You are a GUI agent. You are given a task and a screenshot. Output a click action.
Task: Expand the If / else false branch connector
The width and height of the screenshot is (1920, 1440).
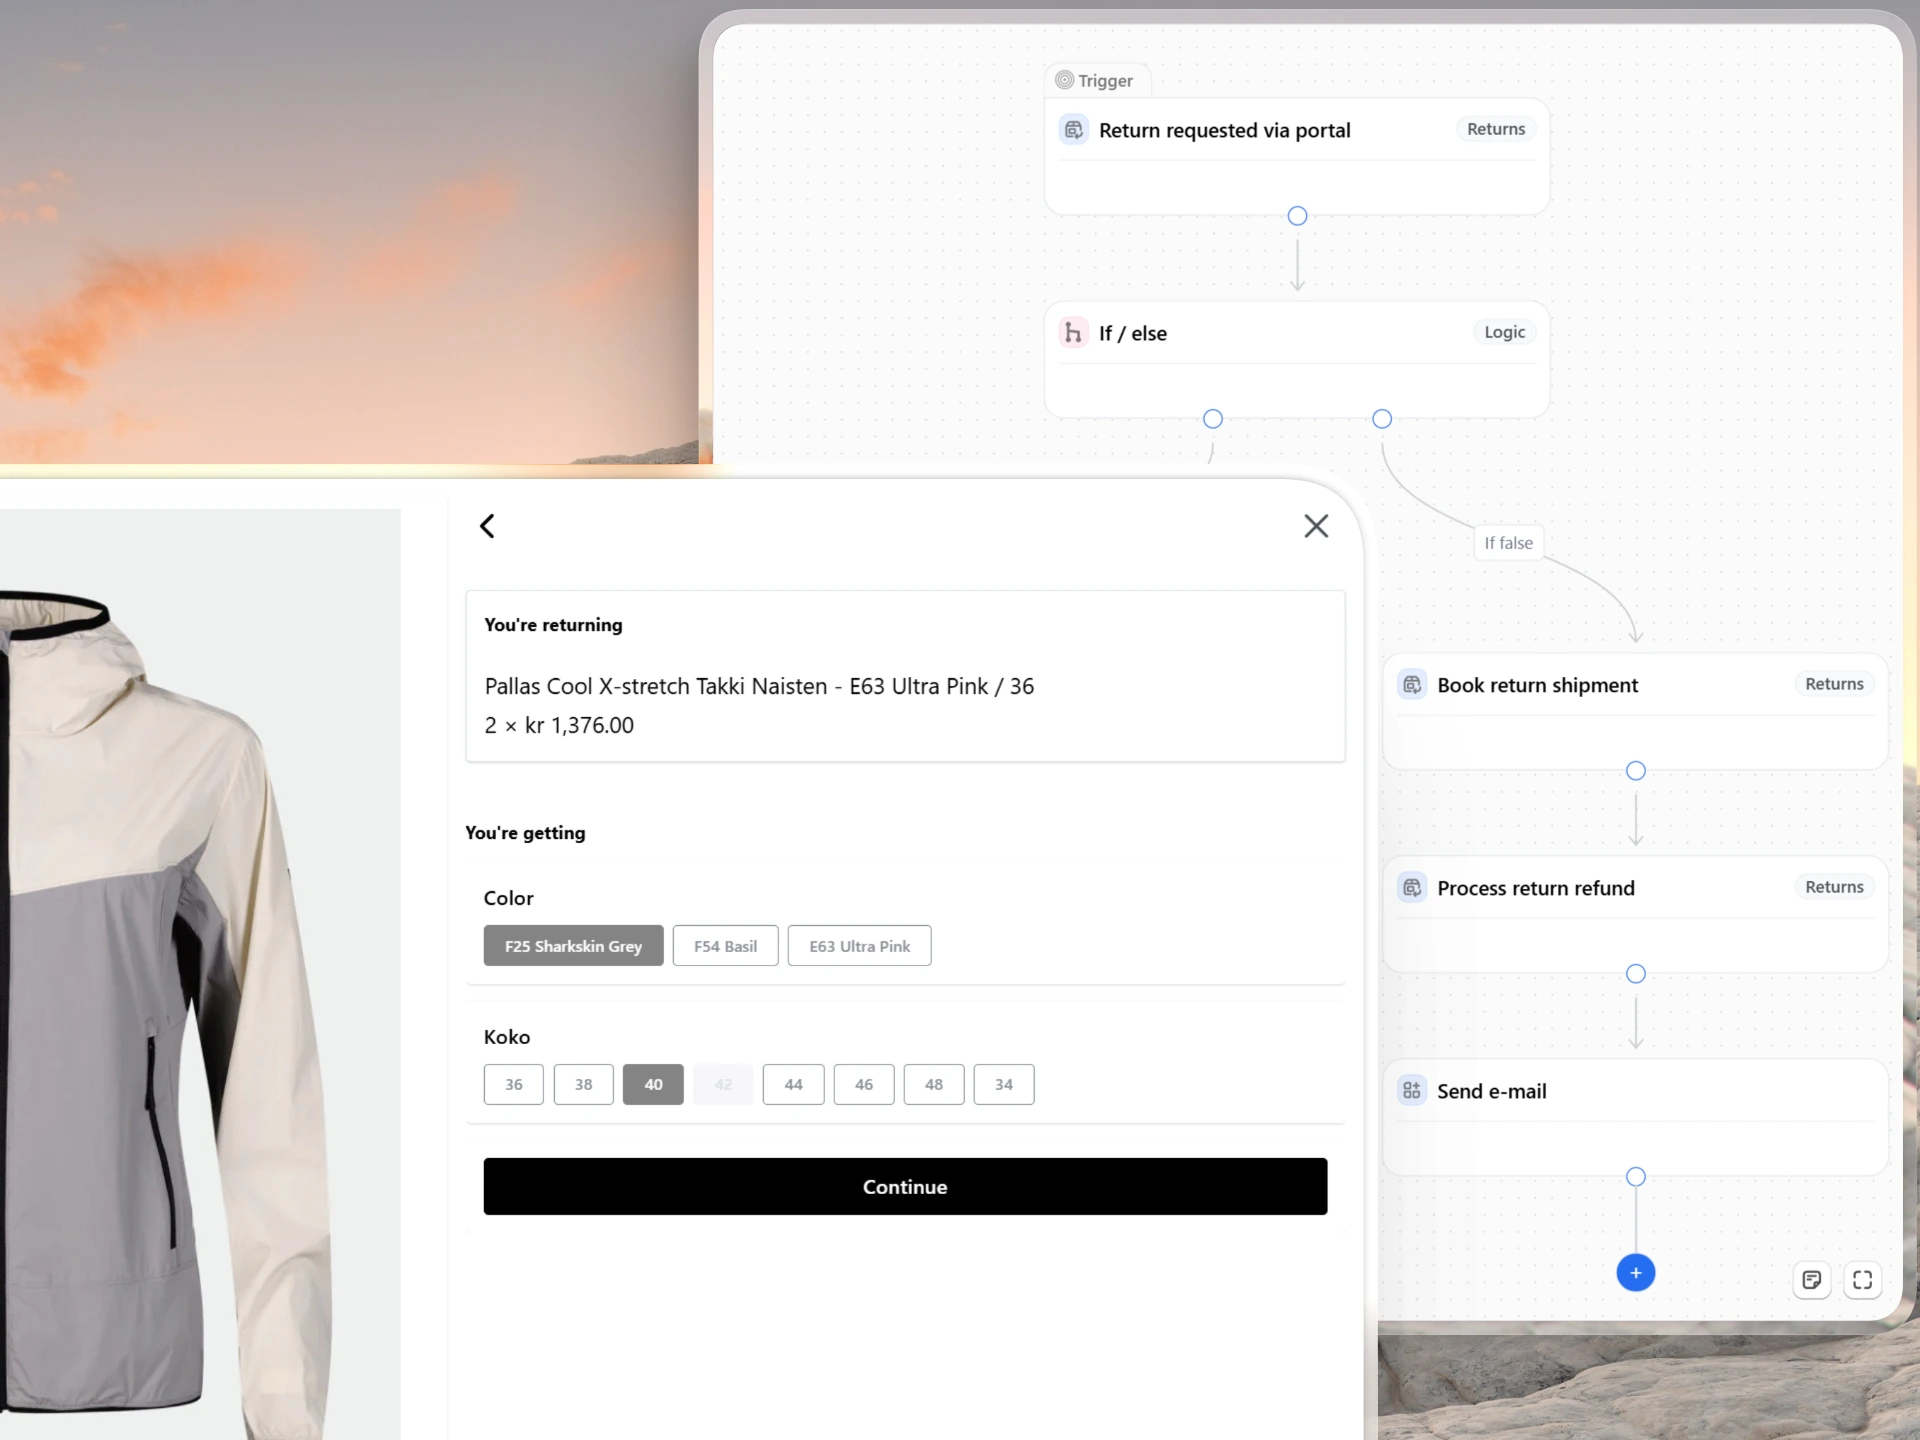point(1382,419)
